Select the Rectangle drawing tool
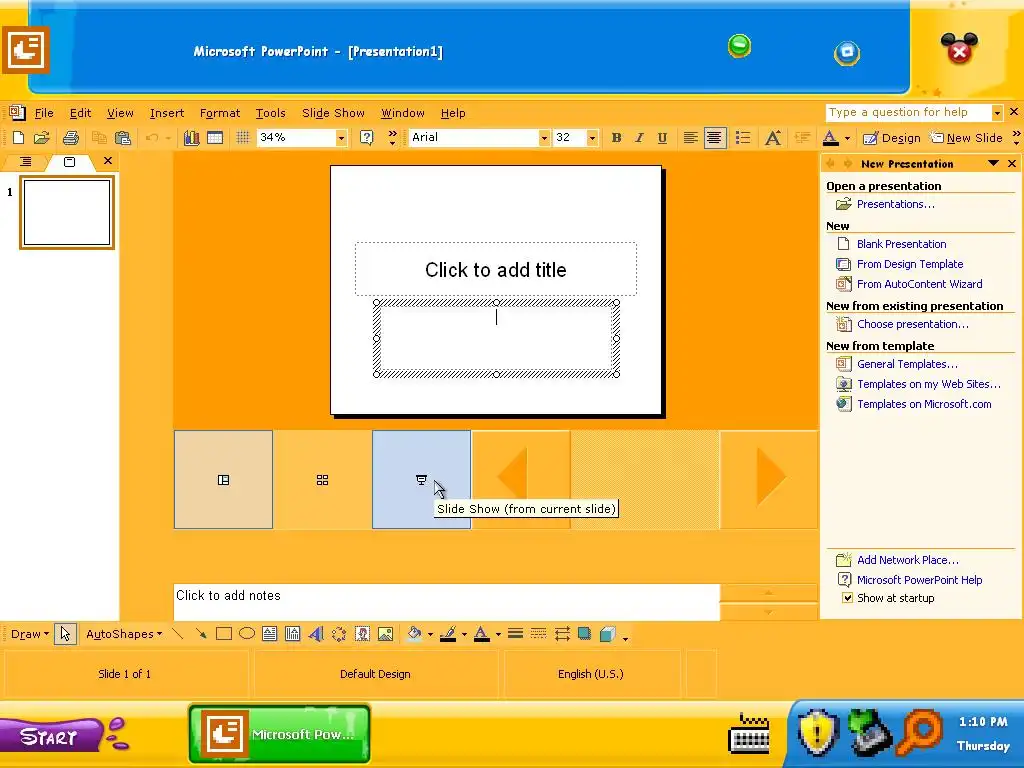The height and width of the screenshot is (768, 1024). 223,633
